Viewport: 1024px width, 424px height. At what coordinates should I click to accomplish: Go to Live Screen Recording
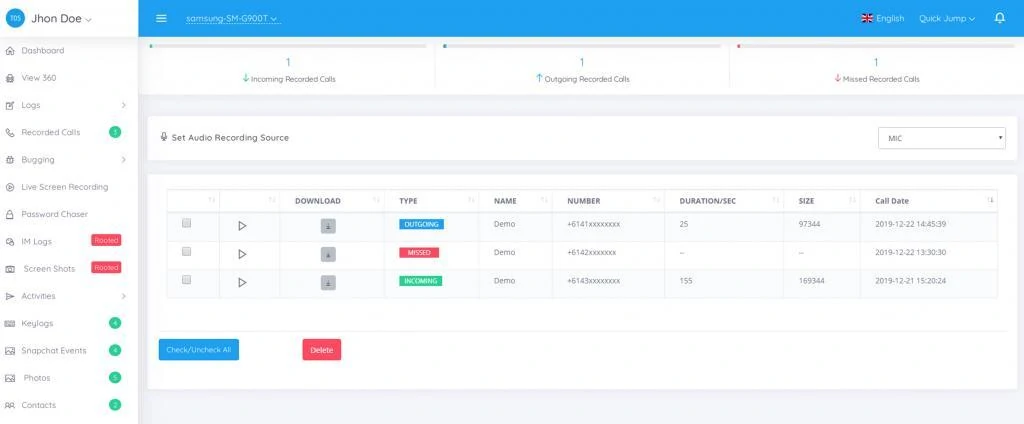[x=64, y=187]
